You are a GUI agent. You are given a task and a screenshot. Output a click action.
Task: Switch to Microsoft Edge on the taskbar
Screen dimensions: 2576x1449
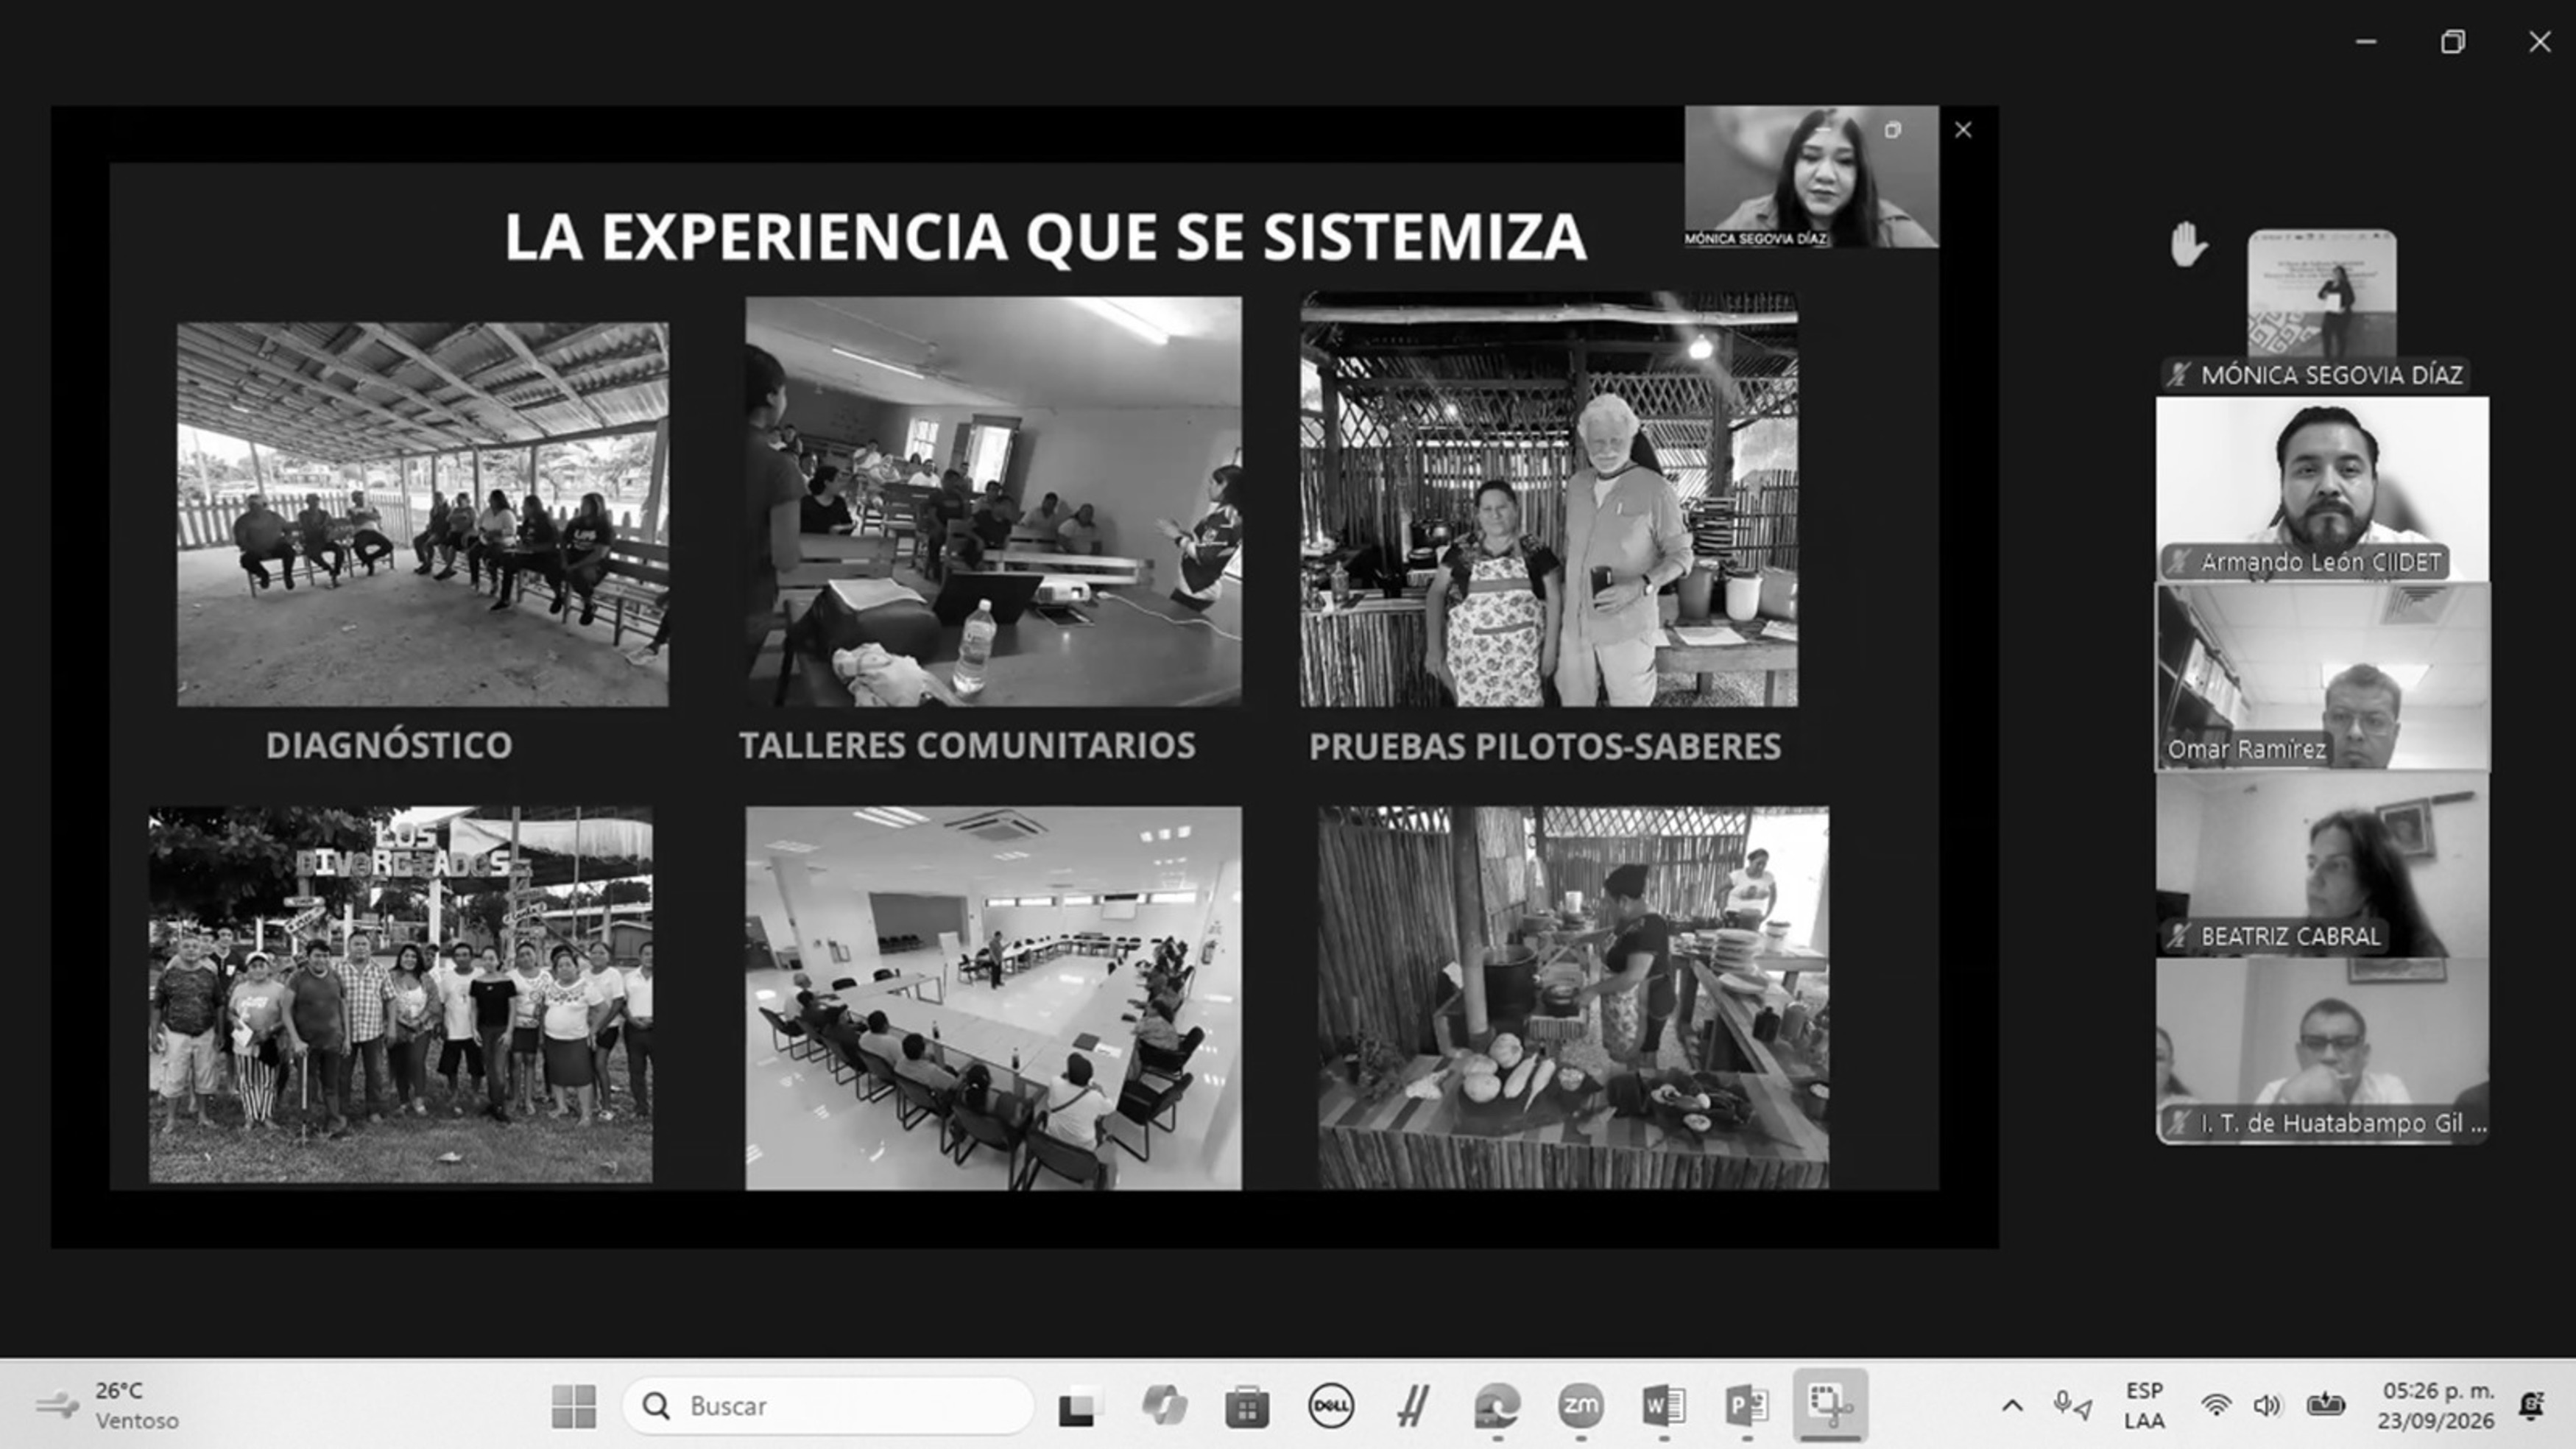(1497, 1406)
